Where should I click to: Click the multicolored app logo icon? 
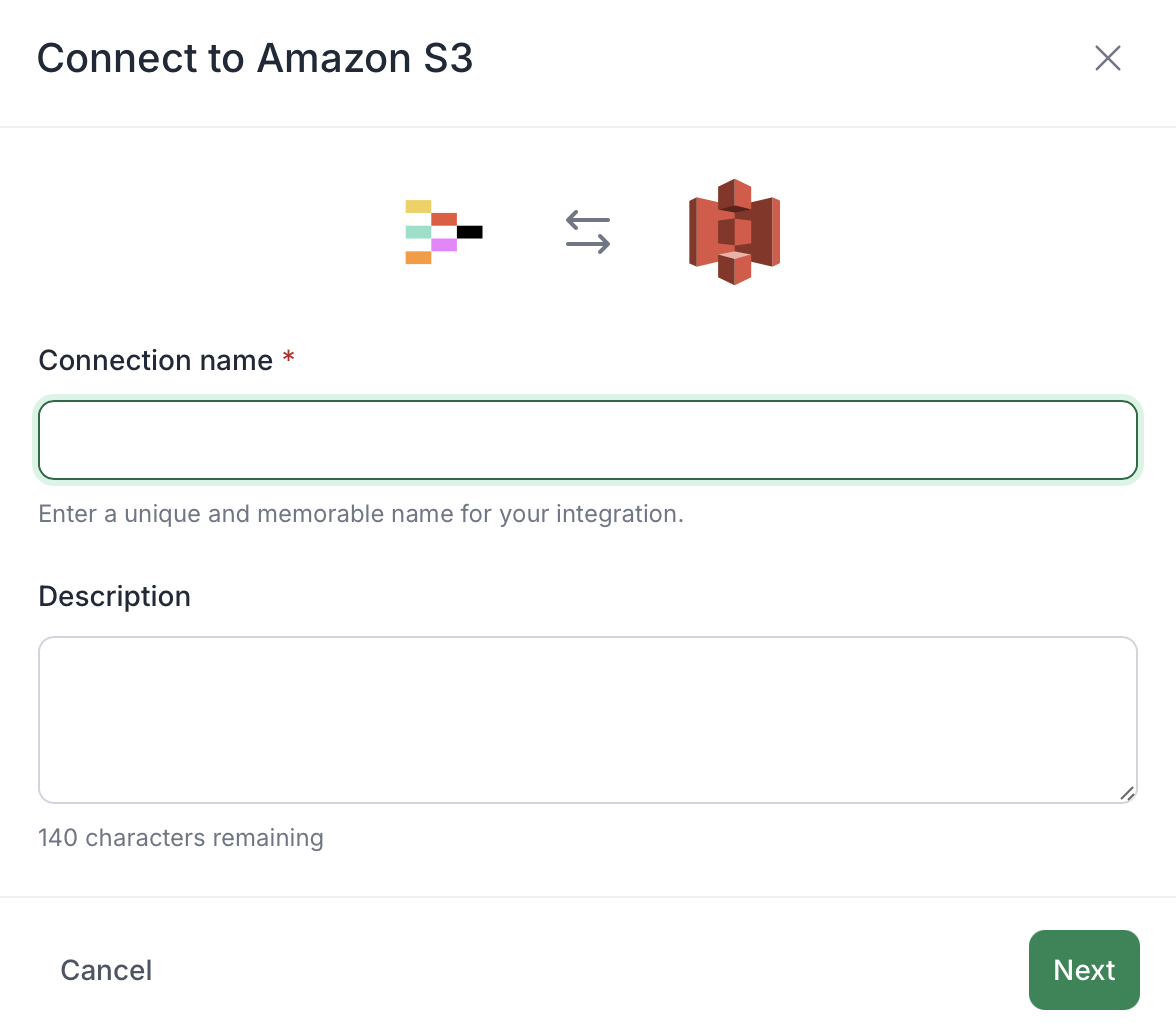(444, 232)
